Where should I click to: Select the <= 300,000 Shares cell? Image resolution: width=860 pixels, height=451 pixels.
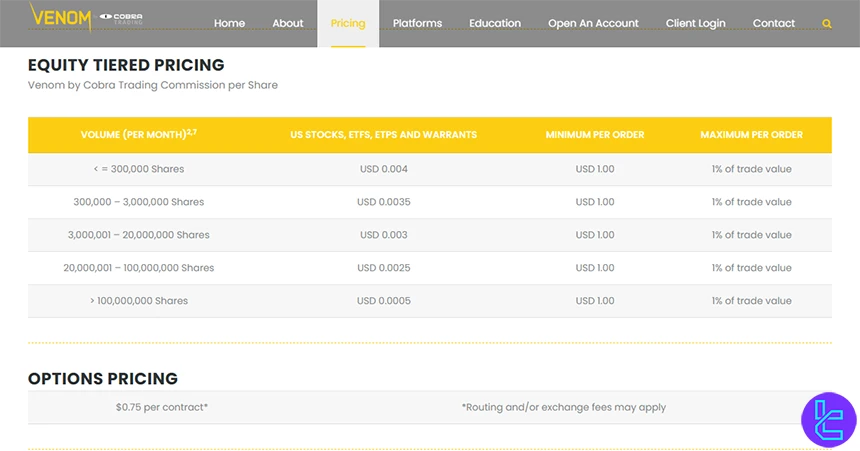(x=139, y=169)
